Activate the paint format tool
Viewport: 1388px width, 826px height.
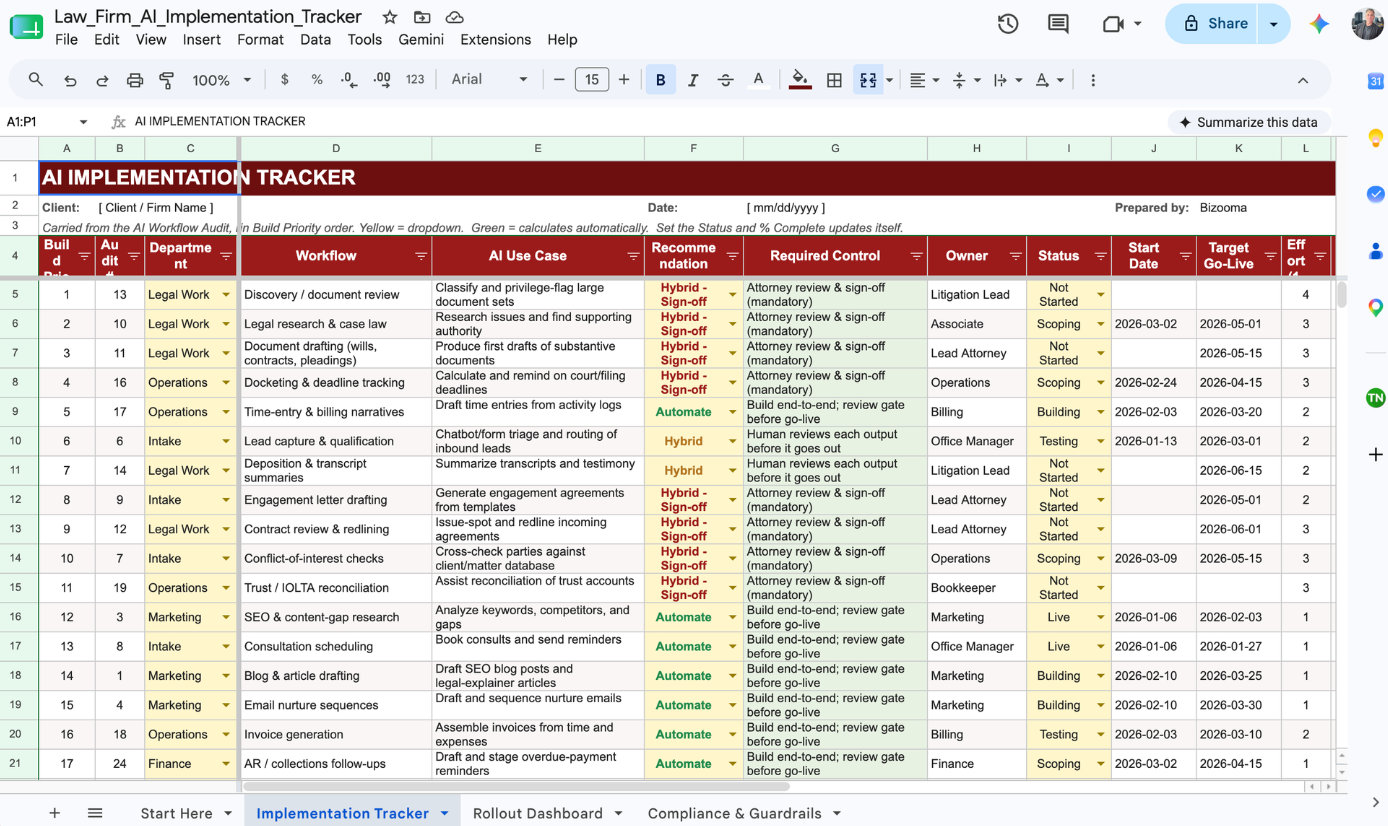tap(167, 80)
